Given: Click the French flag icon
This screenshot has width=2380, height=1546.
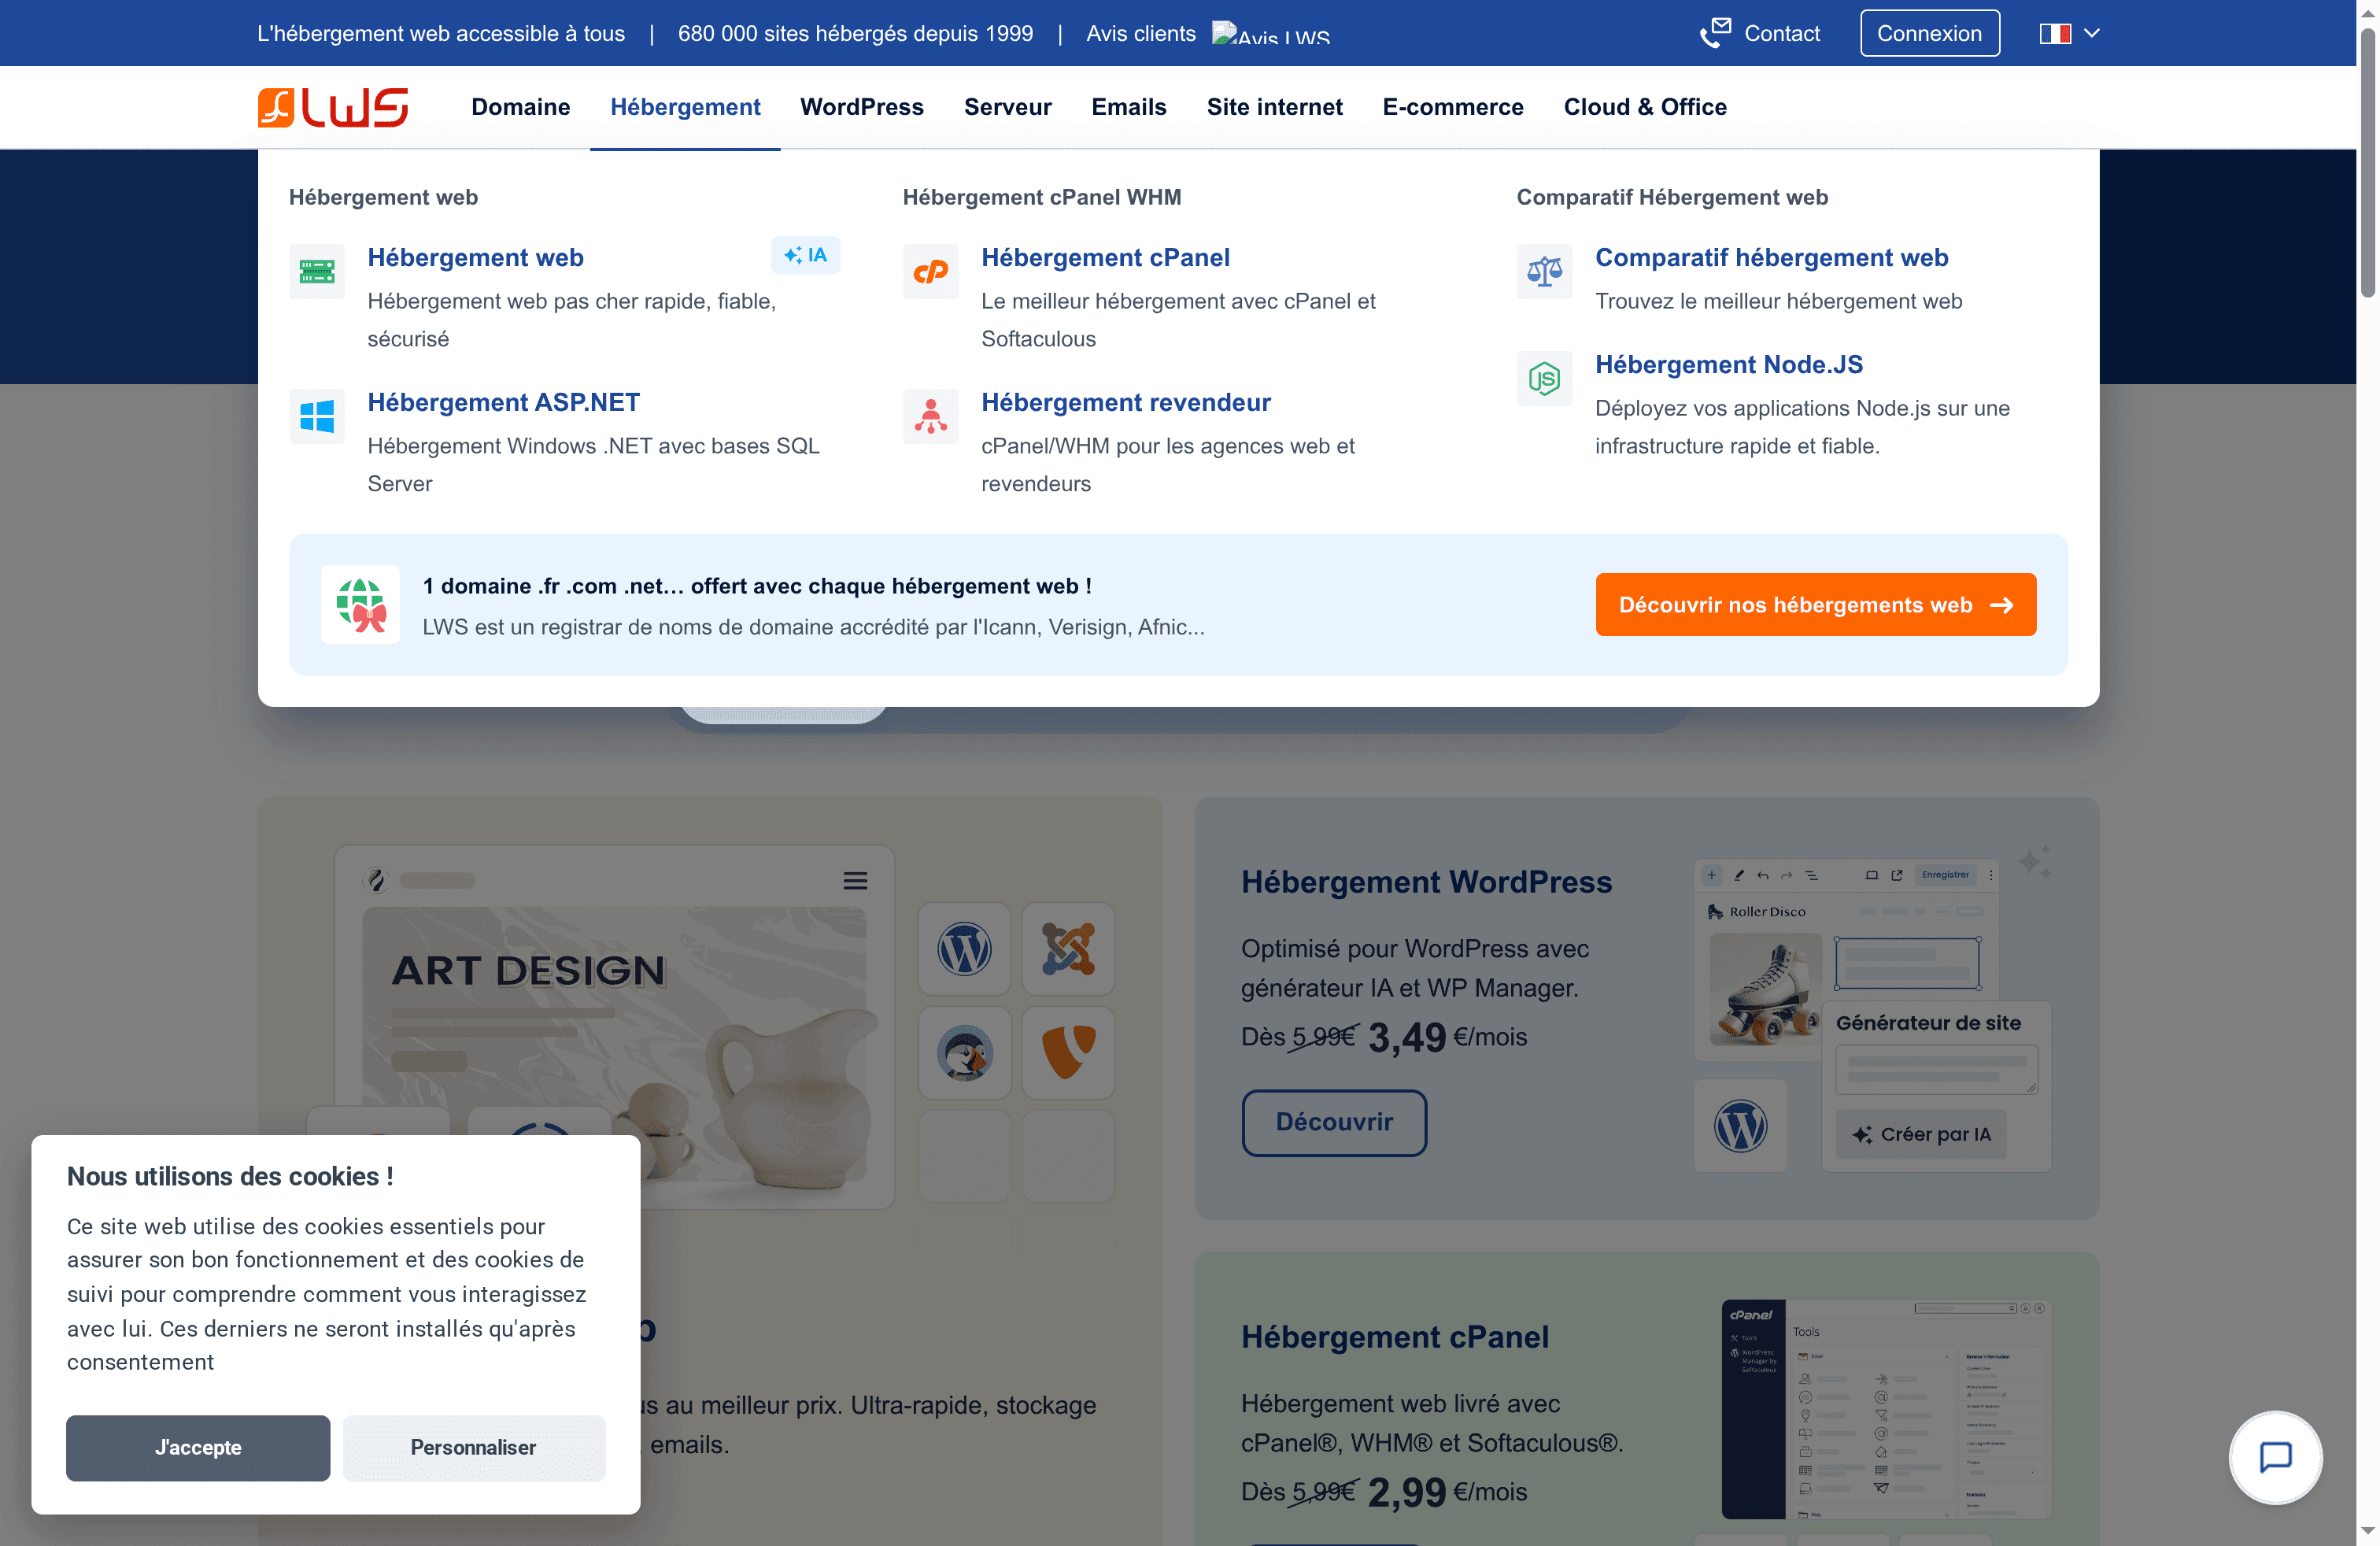Looking at the screenshot, I should point(2055,33).
